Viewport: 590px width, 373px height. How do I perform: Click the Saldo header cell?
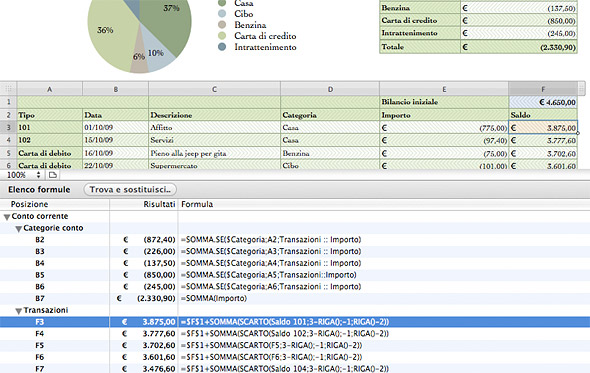543,115
